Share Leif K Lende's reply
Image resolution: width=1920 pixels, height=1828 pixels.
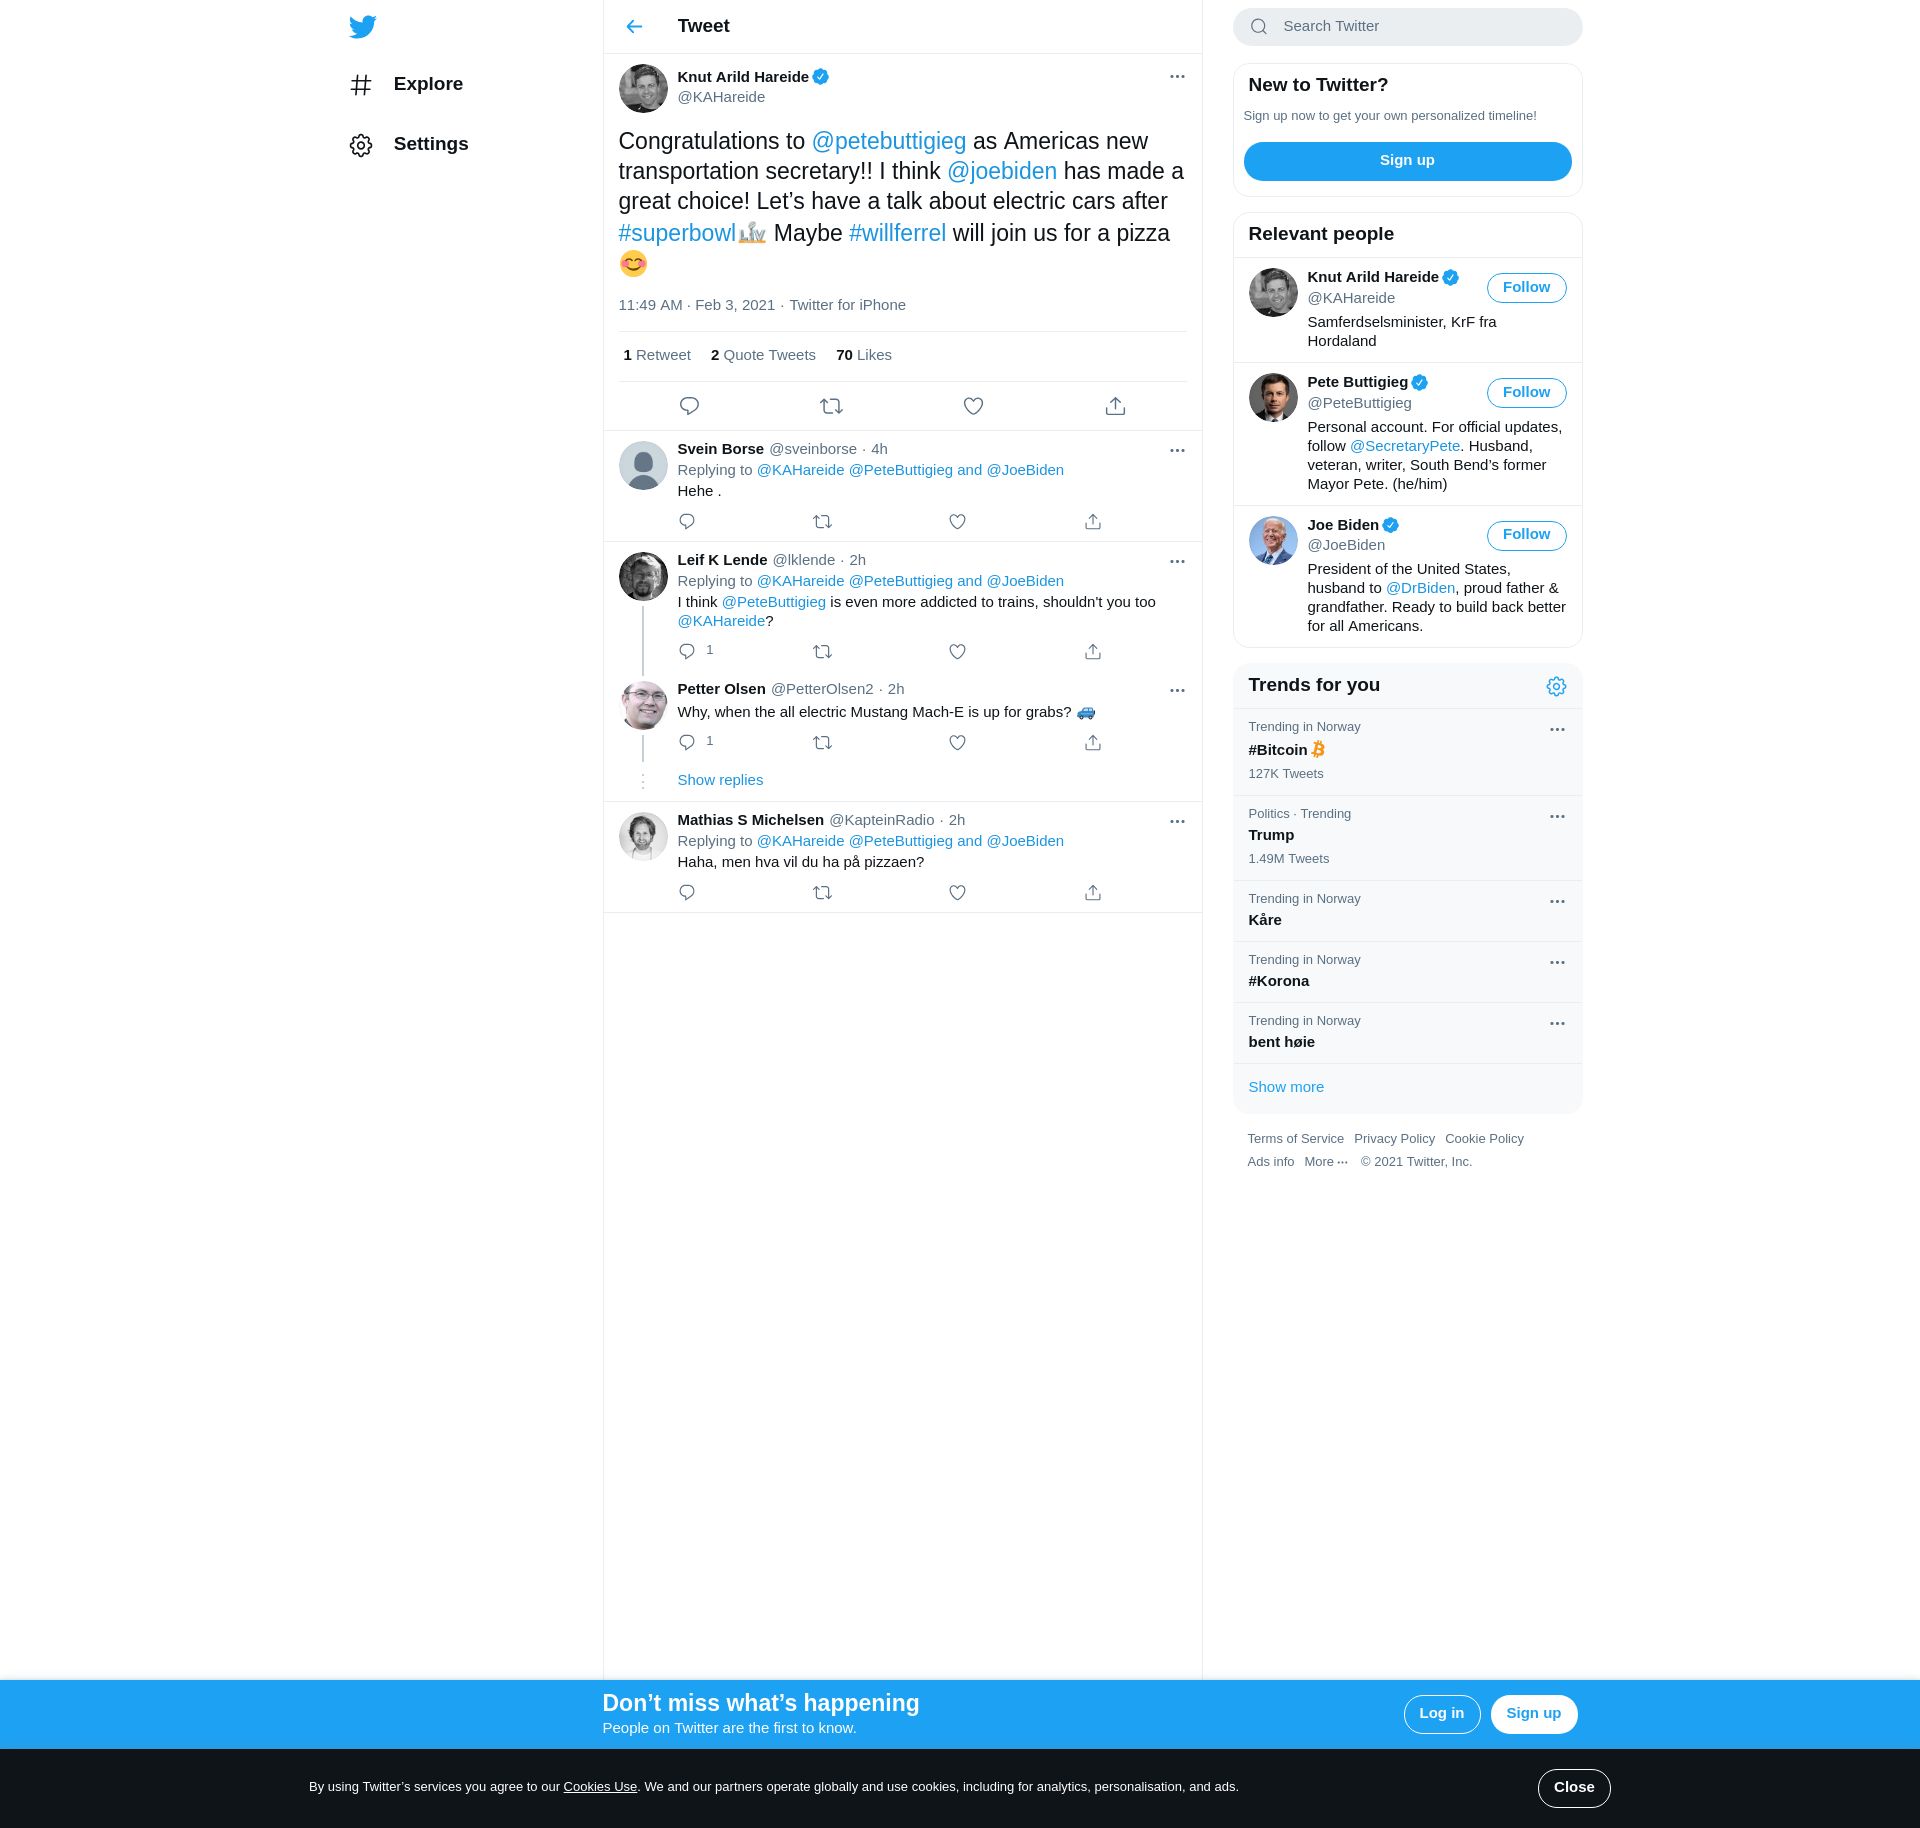click(1093, 652)
